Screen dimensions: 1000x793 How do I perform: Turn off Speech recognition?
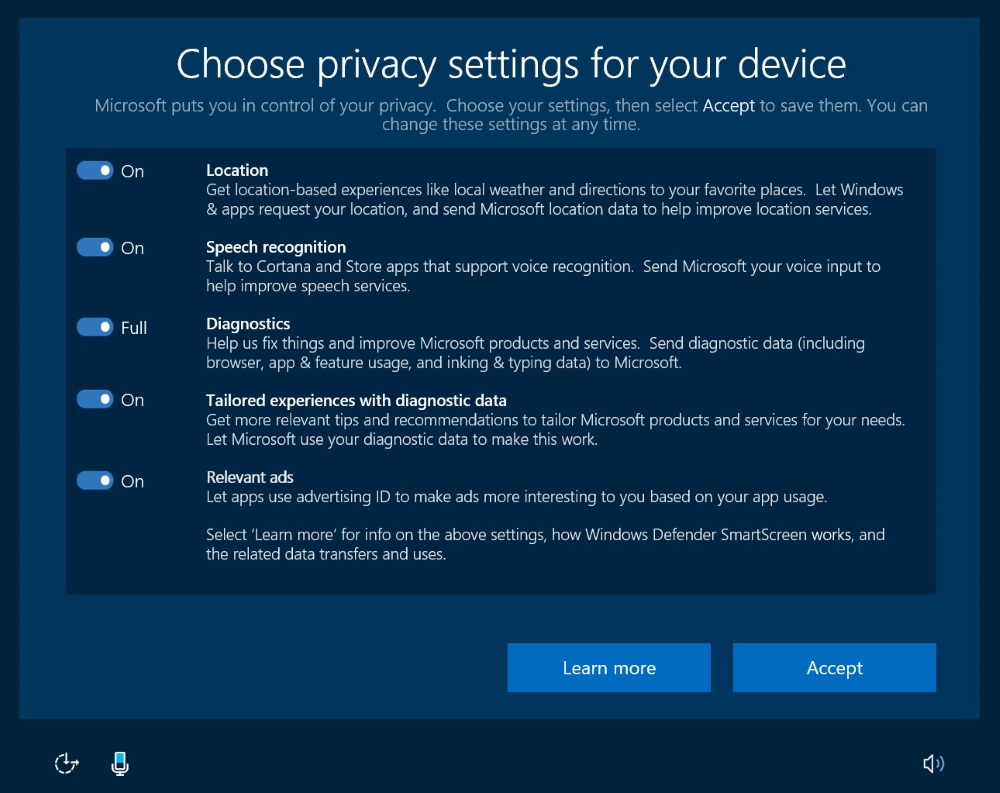[95, 247]
